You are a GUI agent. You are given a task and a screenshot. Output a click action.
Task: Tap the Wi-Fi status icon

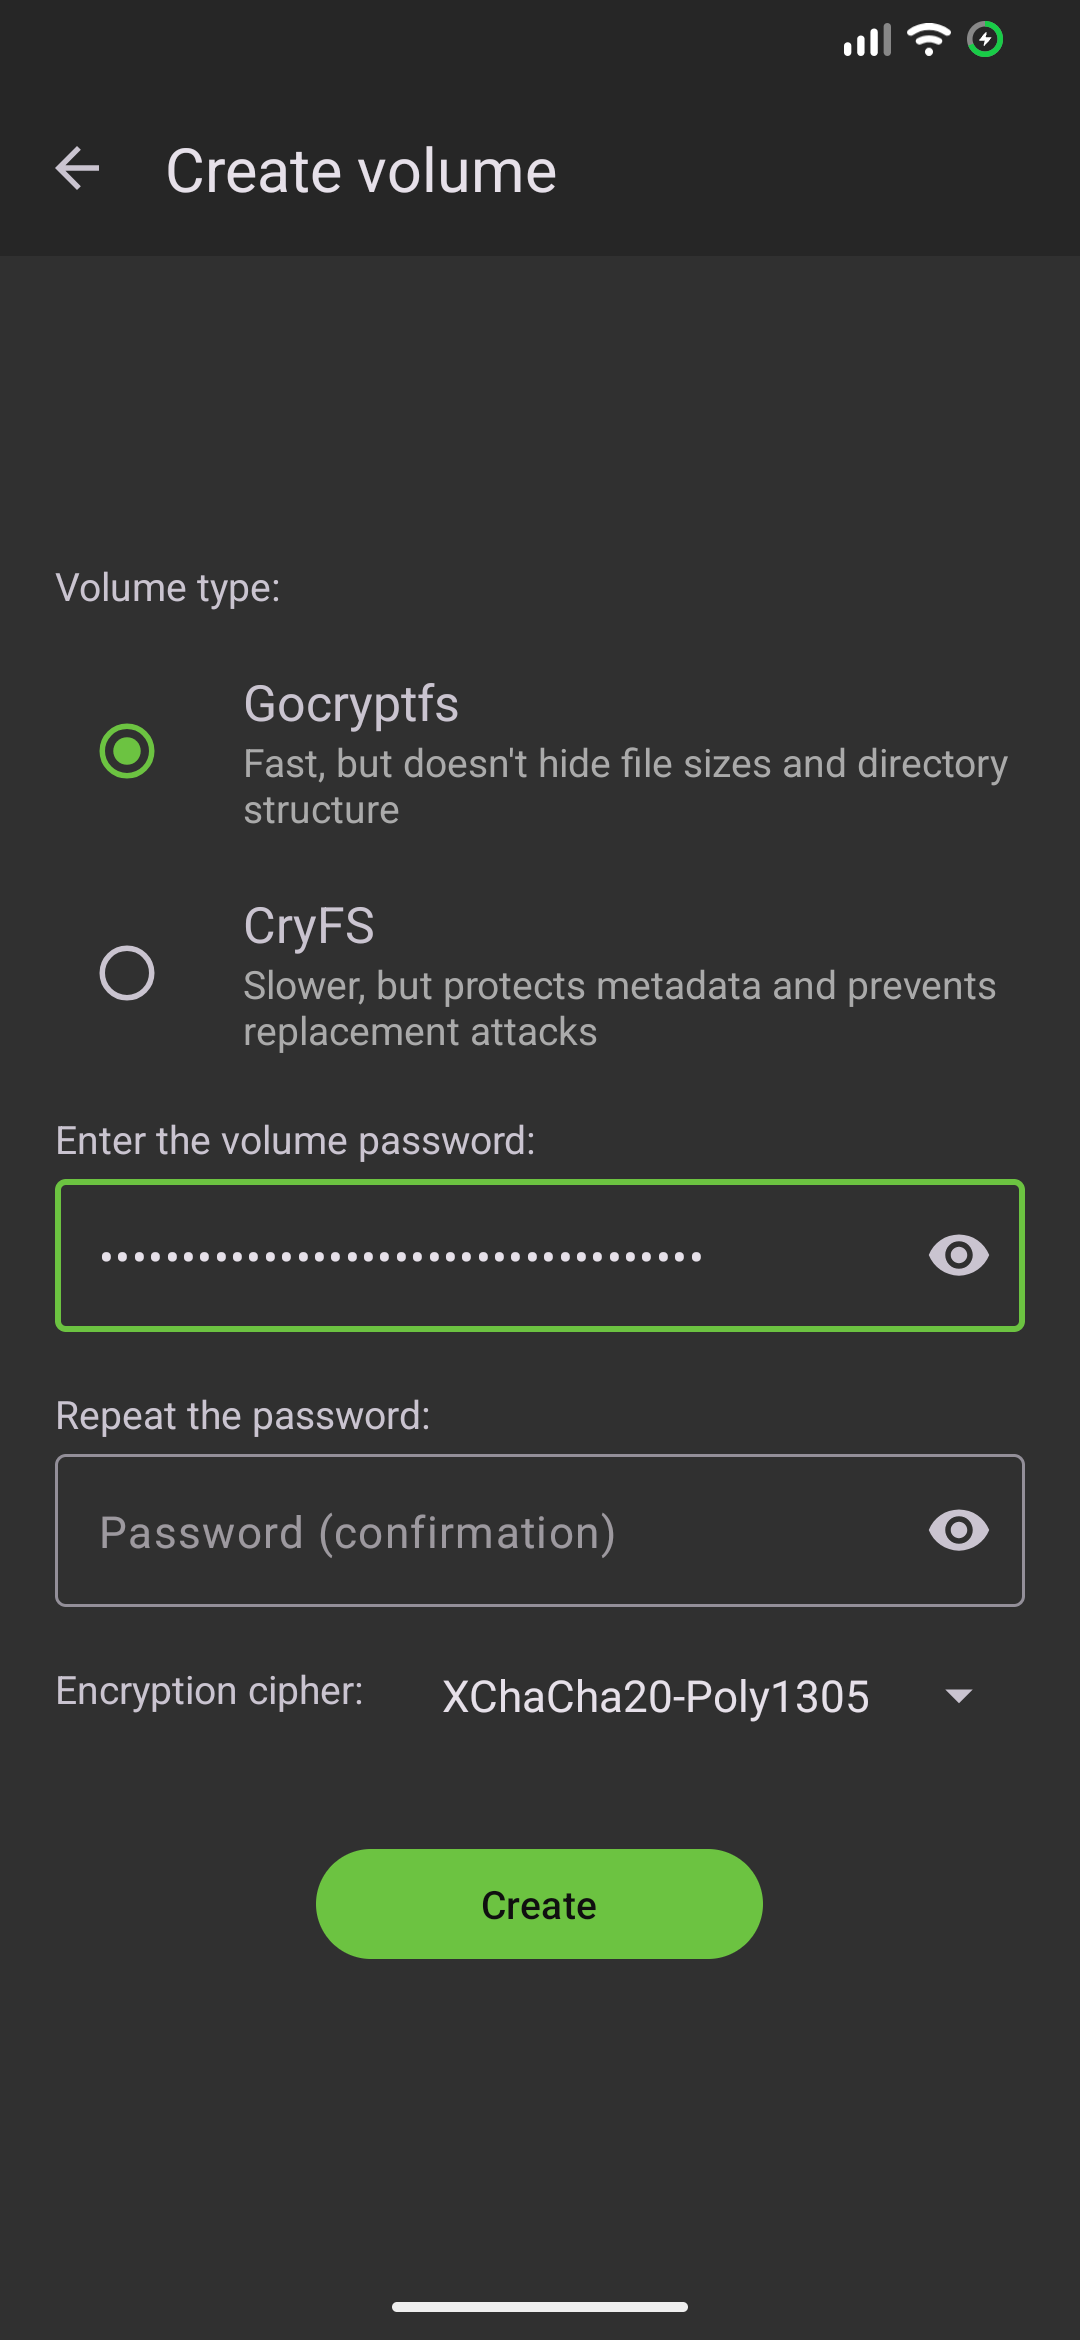pyautogui.click(x=928, y=40)
